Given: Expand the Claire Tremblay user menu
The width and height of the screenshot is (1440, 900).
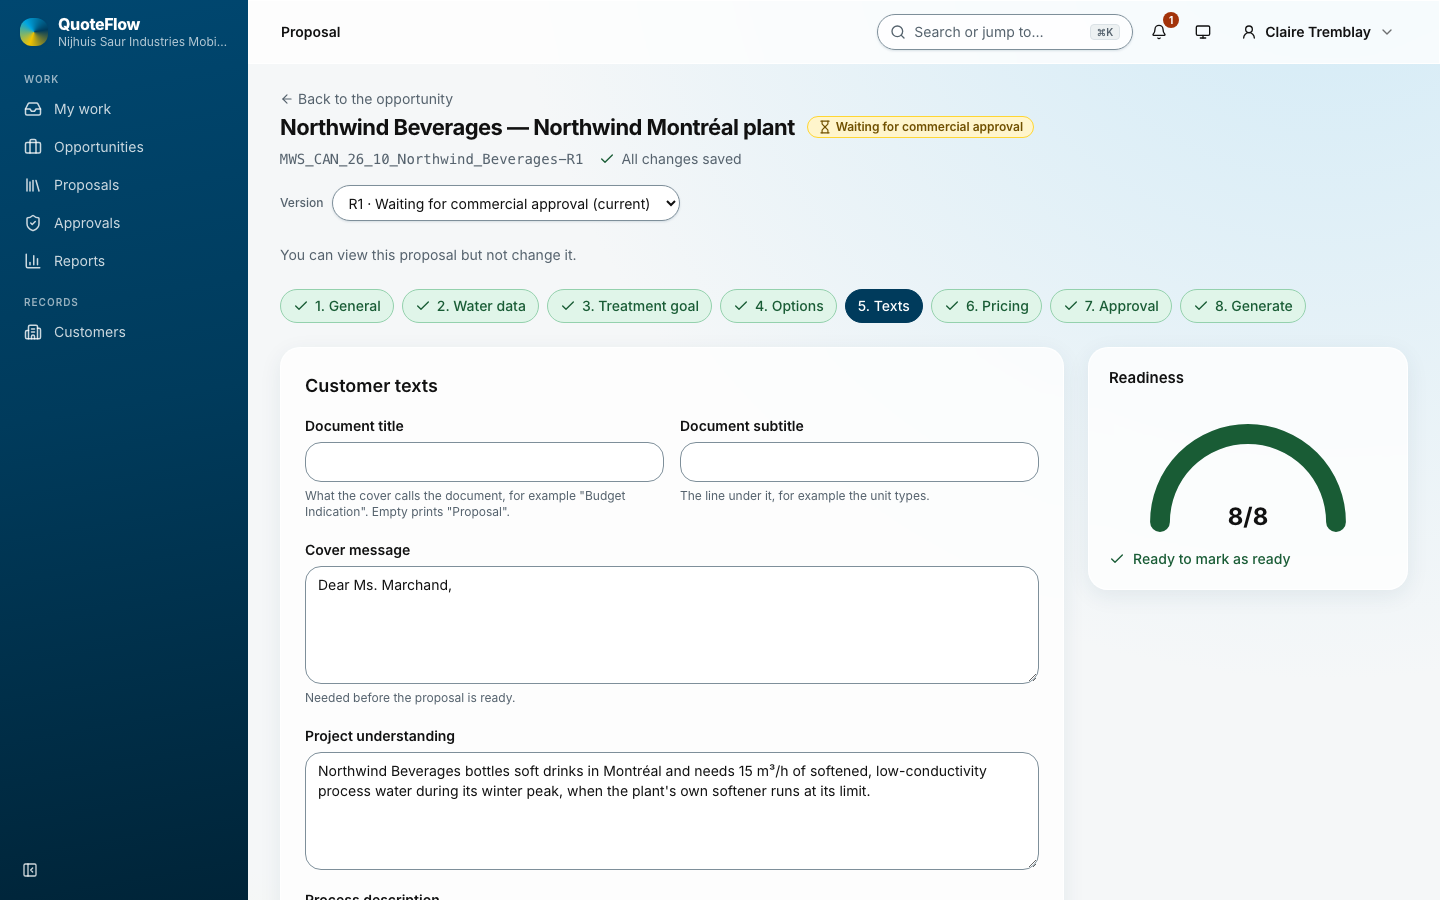Looking at the screenshot, I should pos(1317,32).
